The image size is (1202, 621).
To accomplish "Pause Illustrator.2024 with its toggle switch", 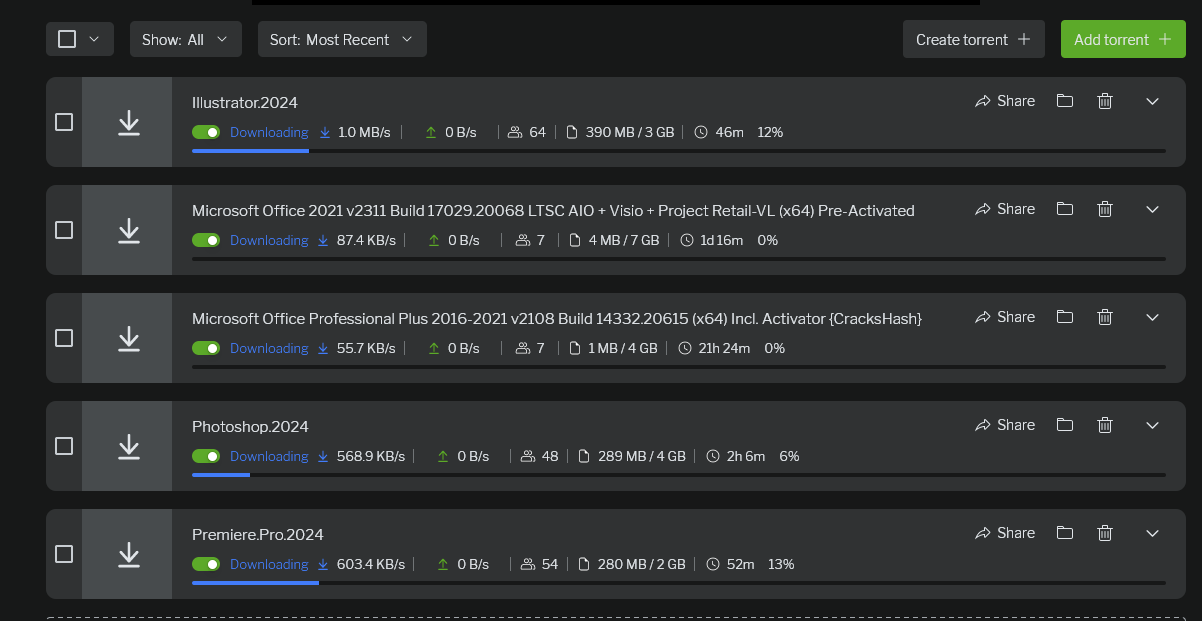I will tap(206, 132).
